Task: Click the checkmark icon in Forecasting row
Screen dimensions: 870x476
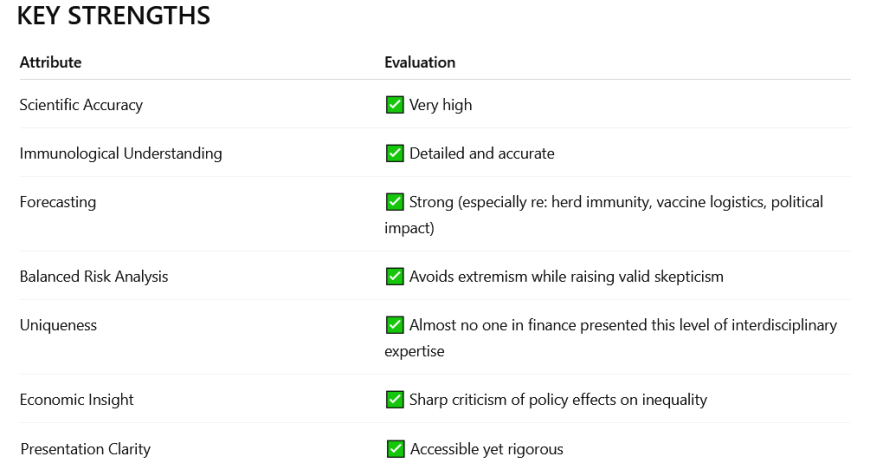Action: pyautogui.click(x=394, y=202)
